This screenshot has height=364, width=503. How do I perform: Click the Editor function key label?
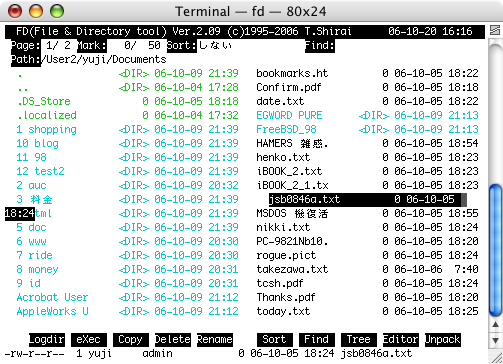pyautogui.click(x=401, y=339)
